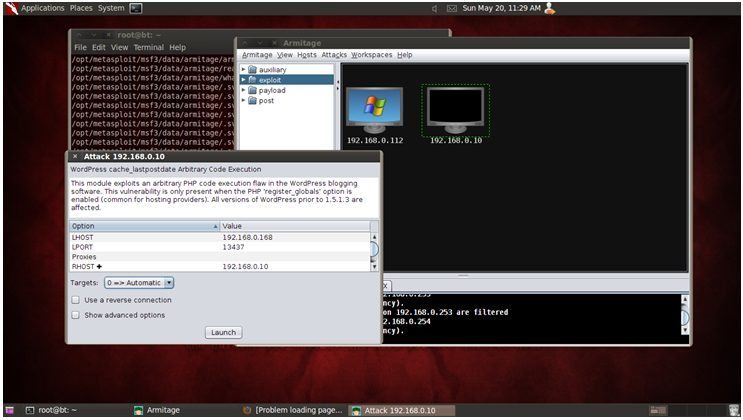This screenshot has height=420, width=743.
Task: Click the LPORT option row label
Action: pyautogui.click(x=82, y=247)
